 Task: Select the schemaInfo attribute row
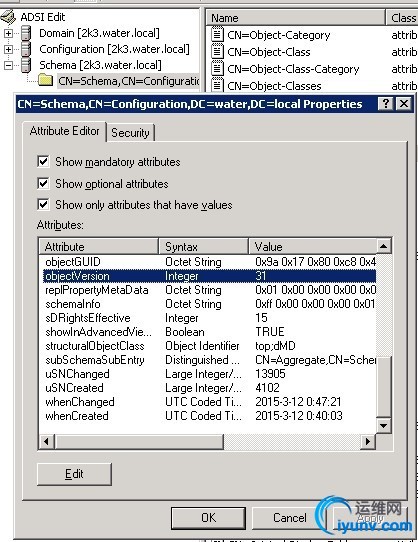tap(209, 304)
